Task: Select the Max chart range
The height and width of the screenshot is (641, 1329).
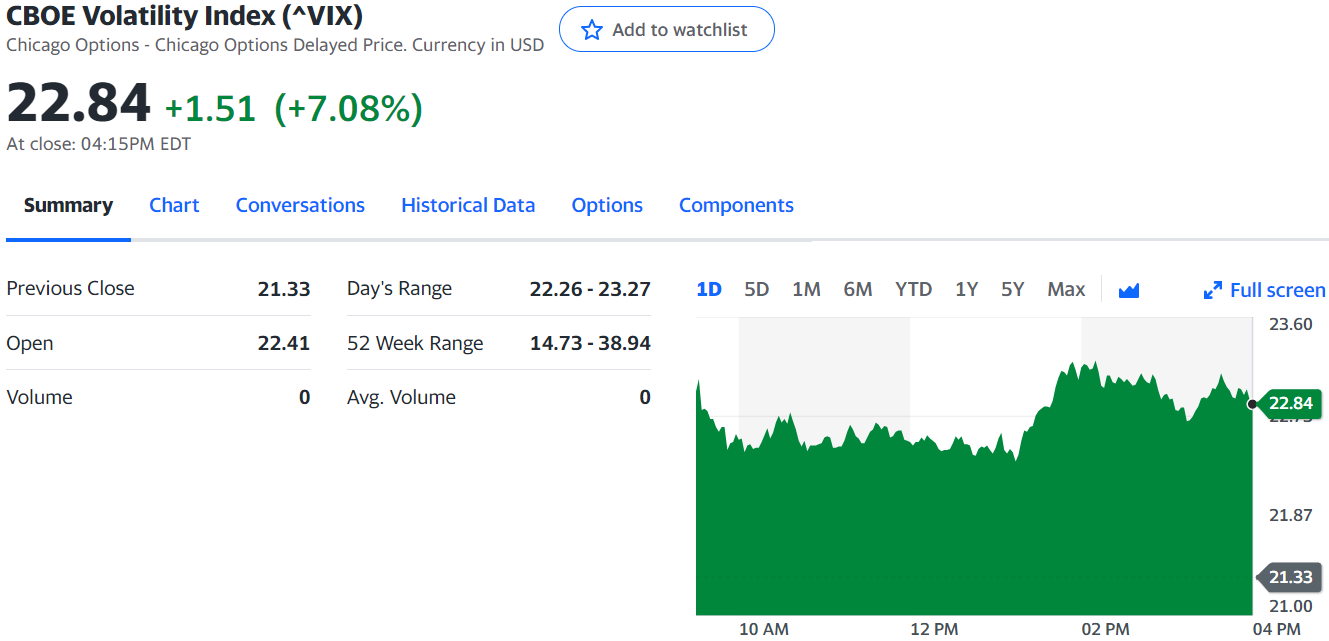Action: click(1066, 289)
